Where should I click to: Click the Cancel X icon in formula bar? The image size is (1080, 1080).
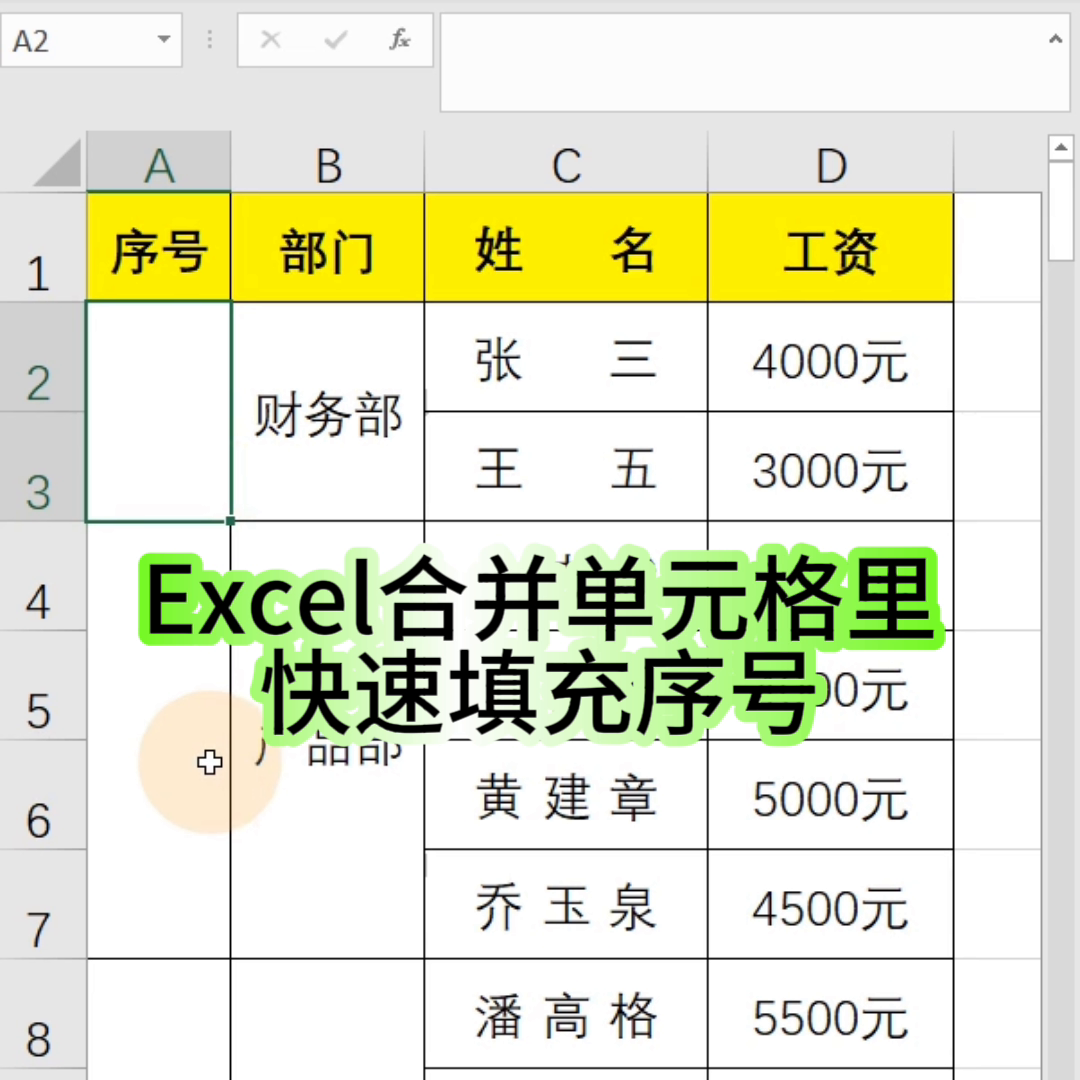[271, 40]
